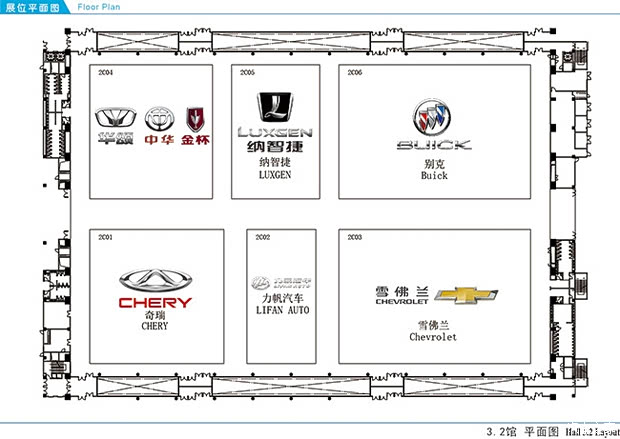Select booth number 2C01 label
Image resolution: width=620 pixels, height=439 pixels.
coord(105,237)
